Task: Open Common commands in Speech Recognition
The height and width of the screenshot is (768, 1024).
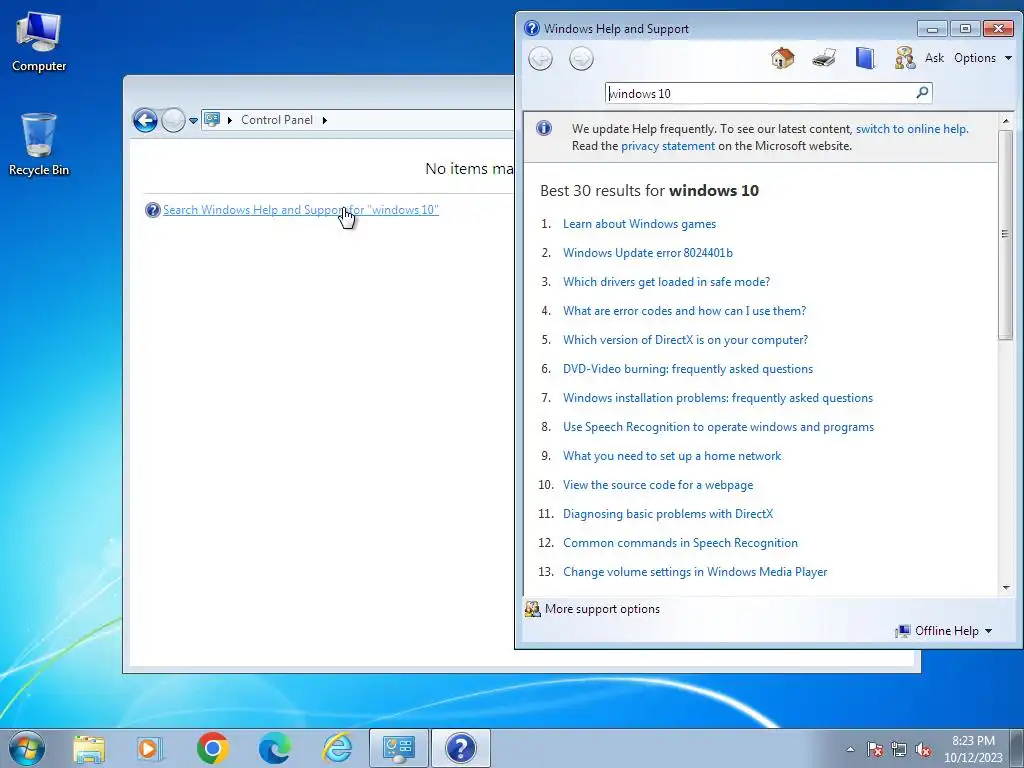Action: pos(680,543)
